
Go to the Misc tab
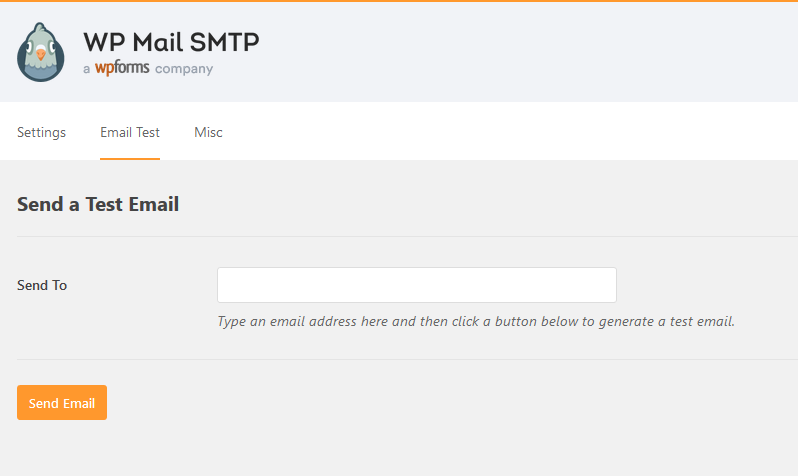pyautogui.click(x=208, y=132)
